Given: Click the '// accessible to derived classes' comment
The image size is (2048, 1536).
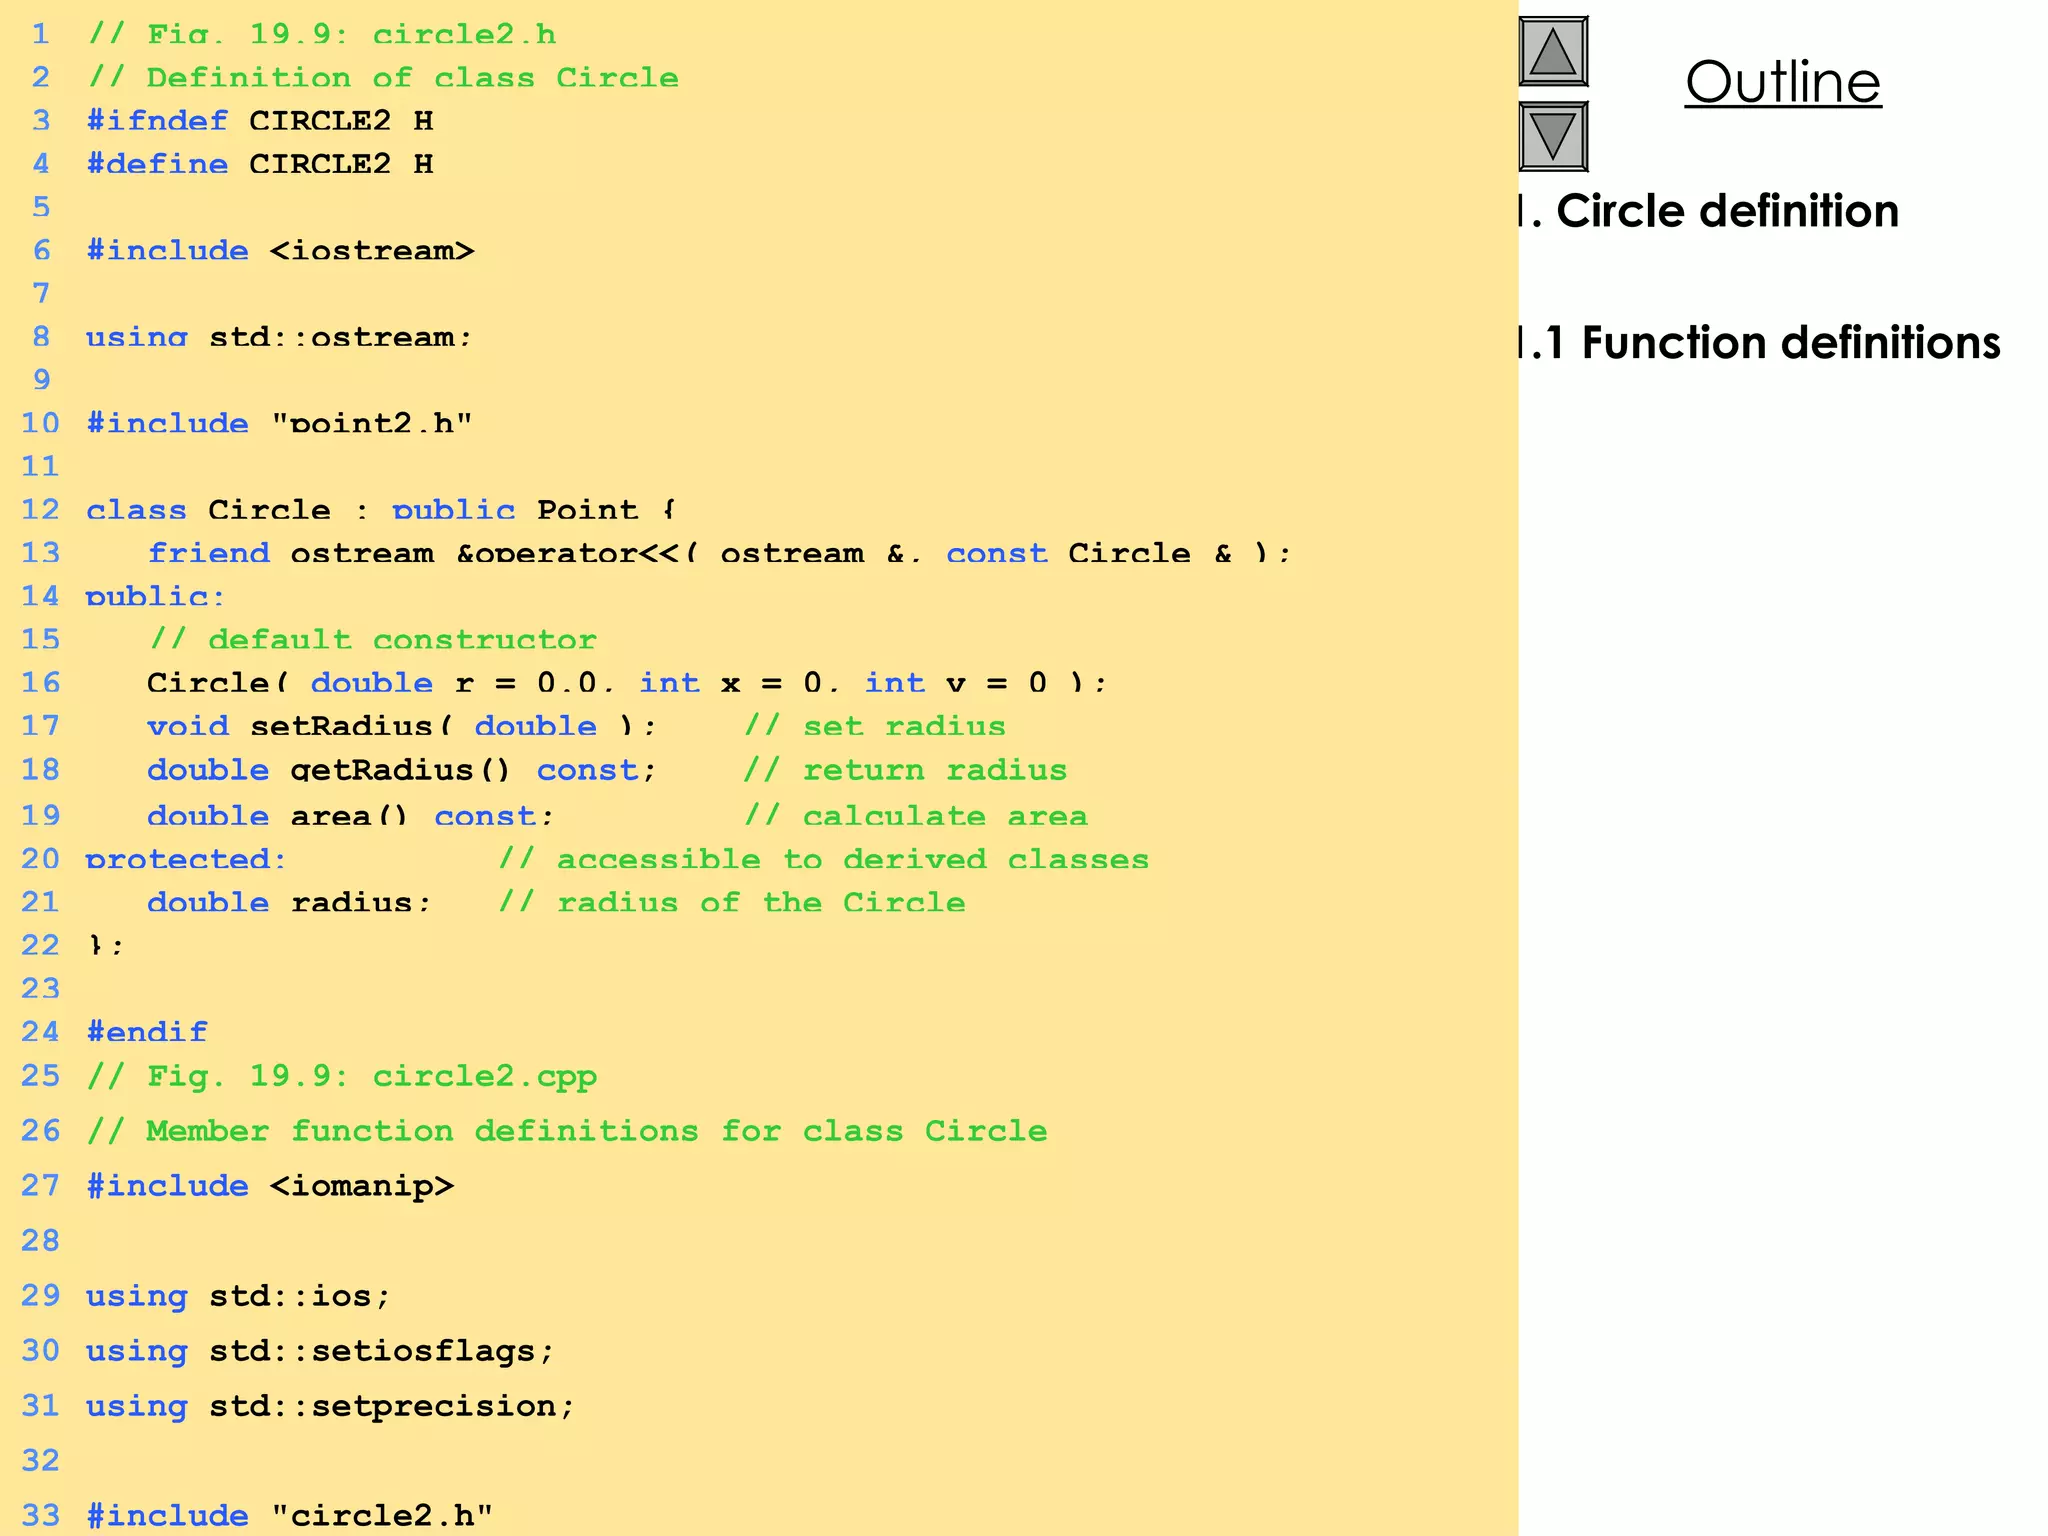Looking at the screenshot, I should coord(823,859).
